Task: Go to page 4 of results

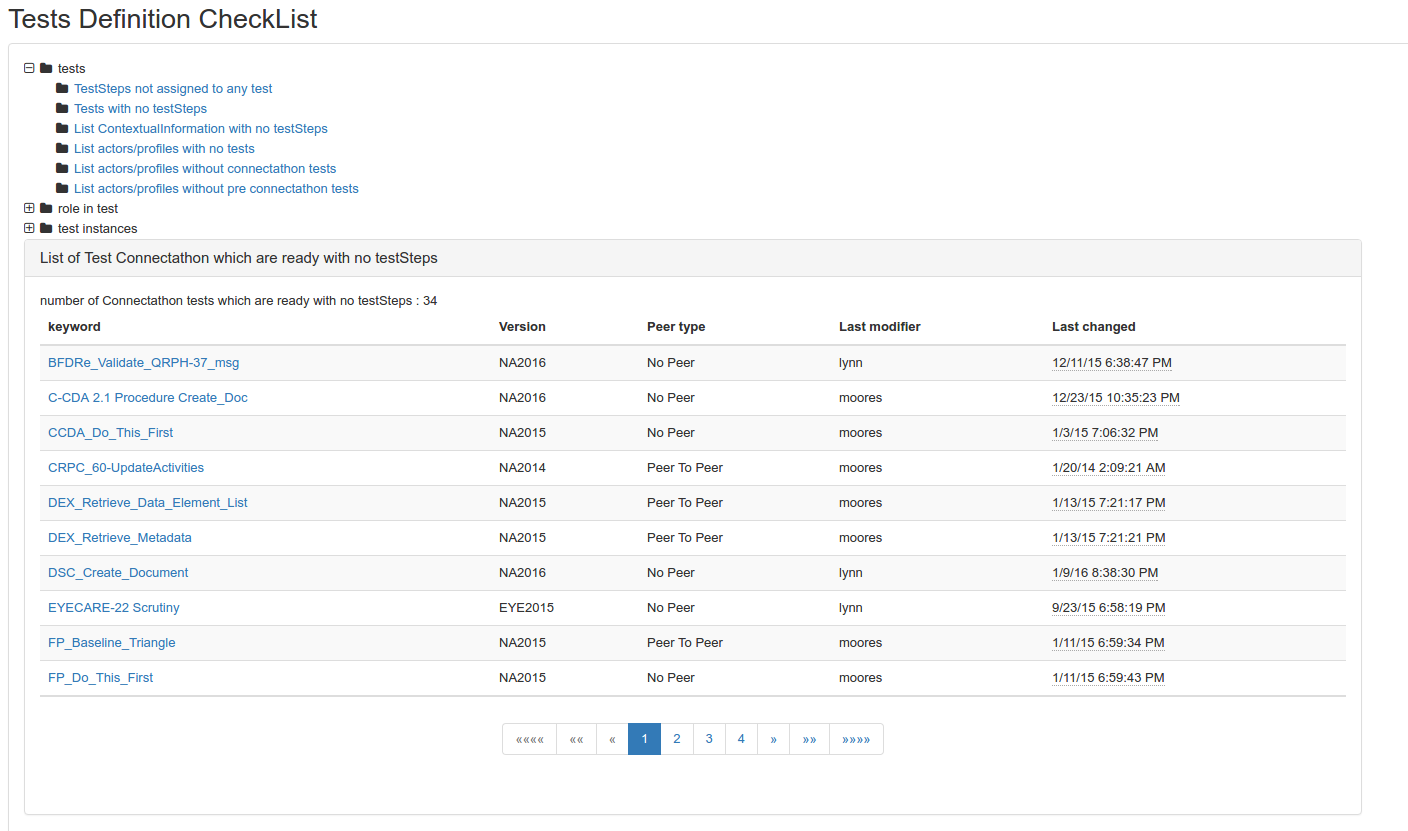Action: (x=741, y=739)
